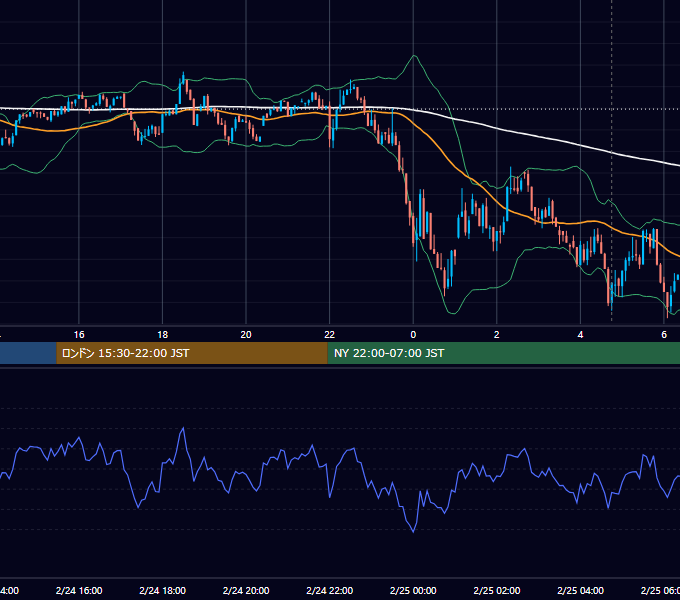Screen dimensions: 680x600
Task: Click the oscillator's highest peak after 18:00
Action: click(183, 428)
